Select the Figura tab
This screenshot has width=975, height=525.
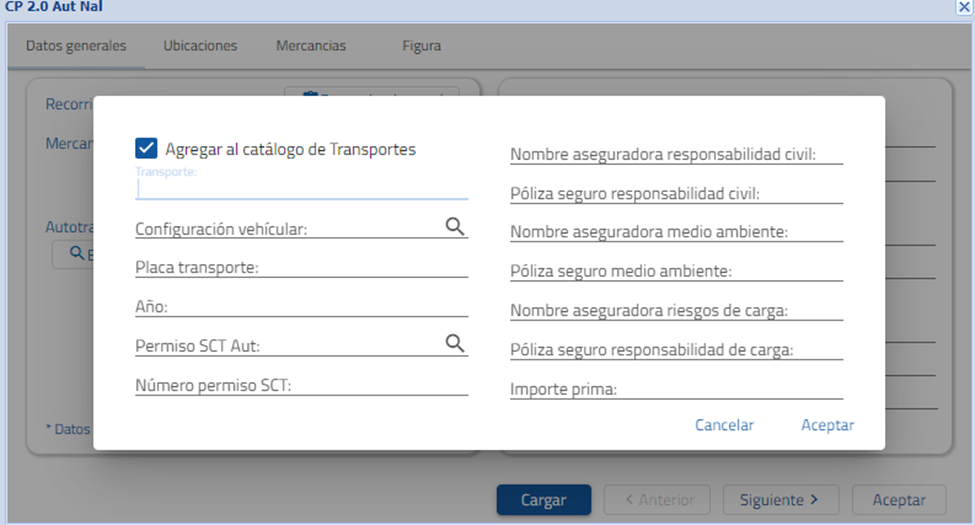(421, 46)
